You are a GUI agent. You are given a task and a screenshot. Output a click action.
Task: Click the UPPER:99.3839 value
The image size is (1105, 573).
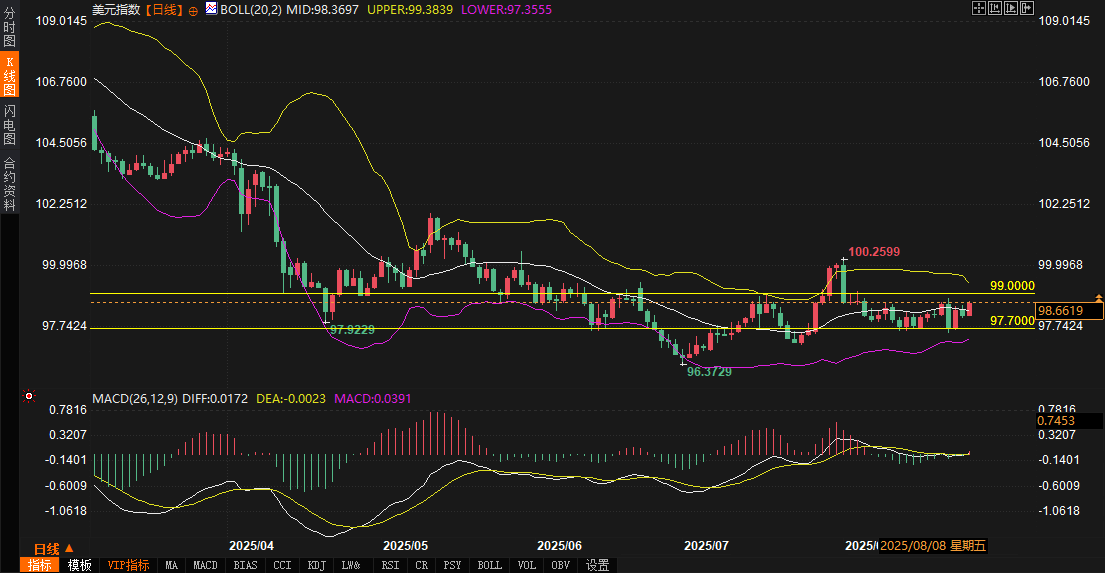[x=410, y=10]
